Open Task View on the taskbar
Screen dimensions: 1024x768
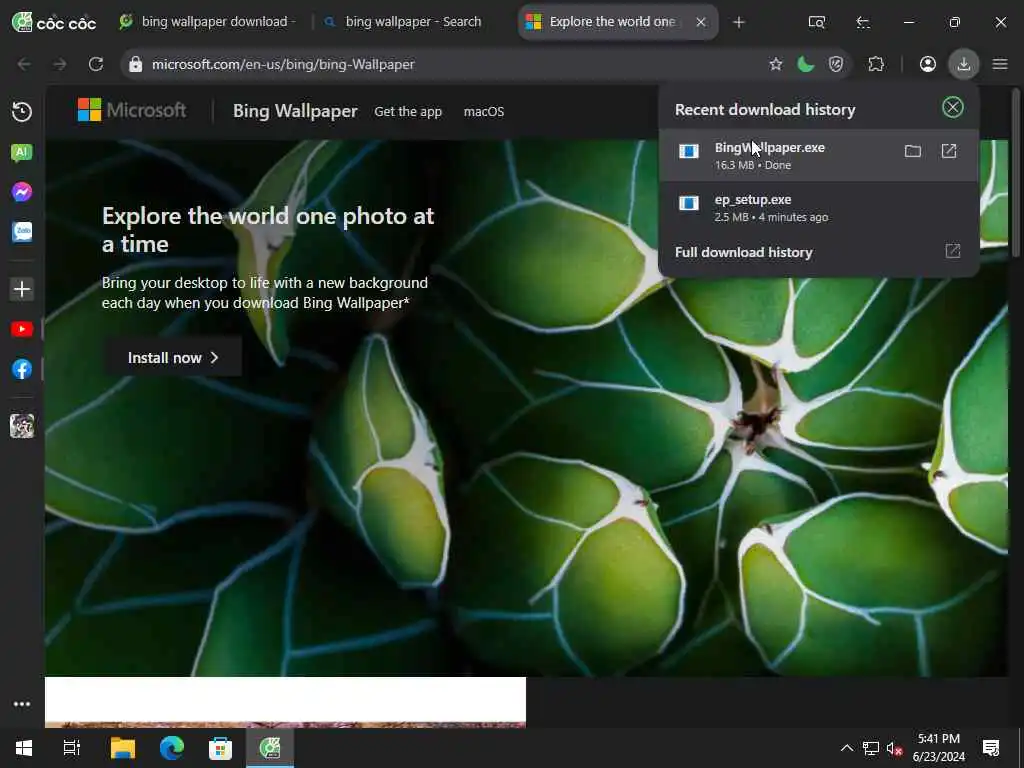(72, 748)
